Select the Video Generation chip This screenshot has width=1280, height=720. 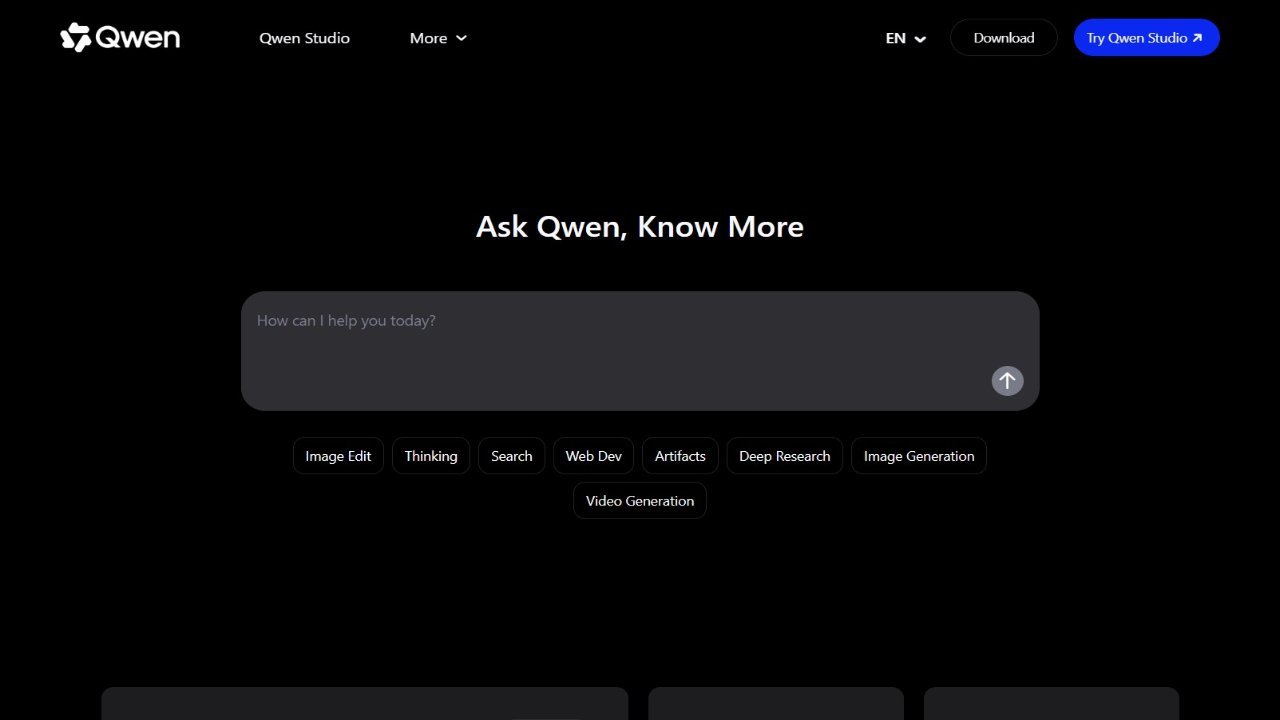(640, 501)
